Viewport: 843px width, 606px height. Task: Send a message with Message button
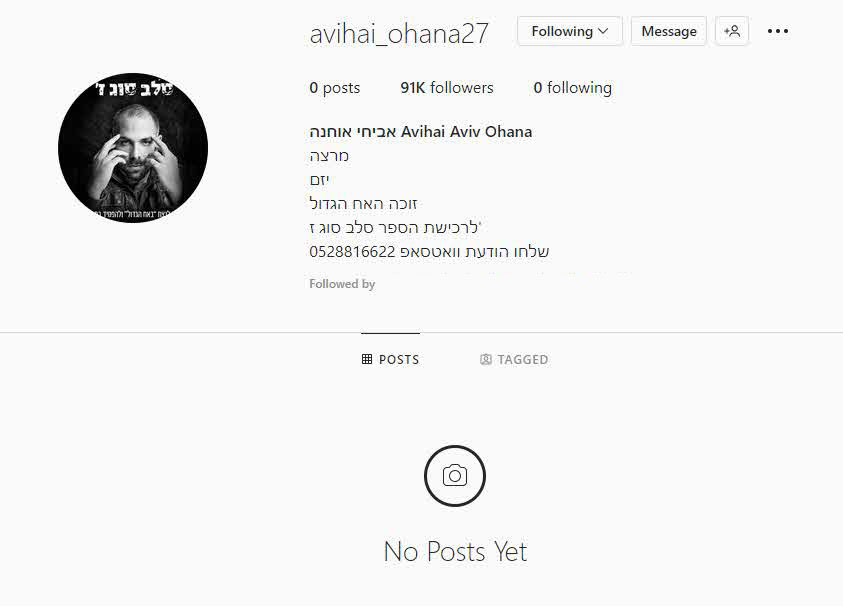point(668,31)
